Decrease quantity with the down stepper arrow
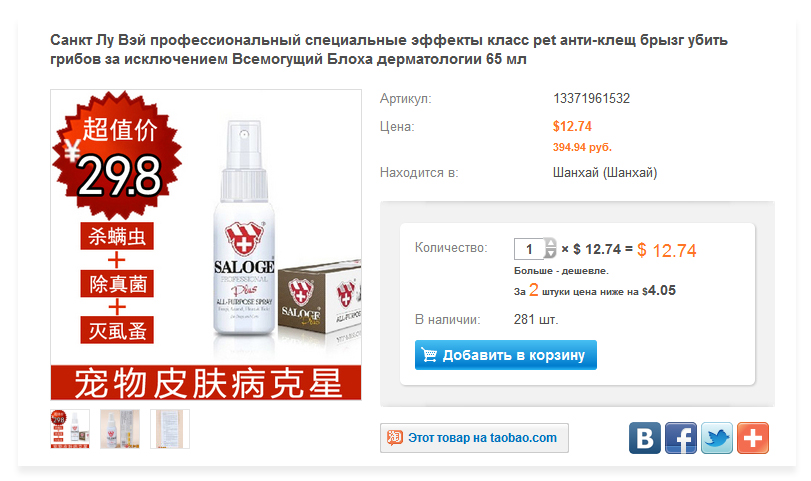This screenshot has width=811, height=481. [x=550, y=253]
